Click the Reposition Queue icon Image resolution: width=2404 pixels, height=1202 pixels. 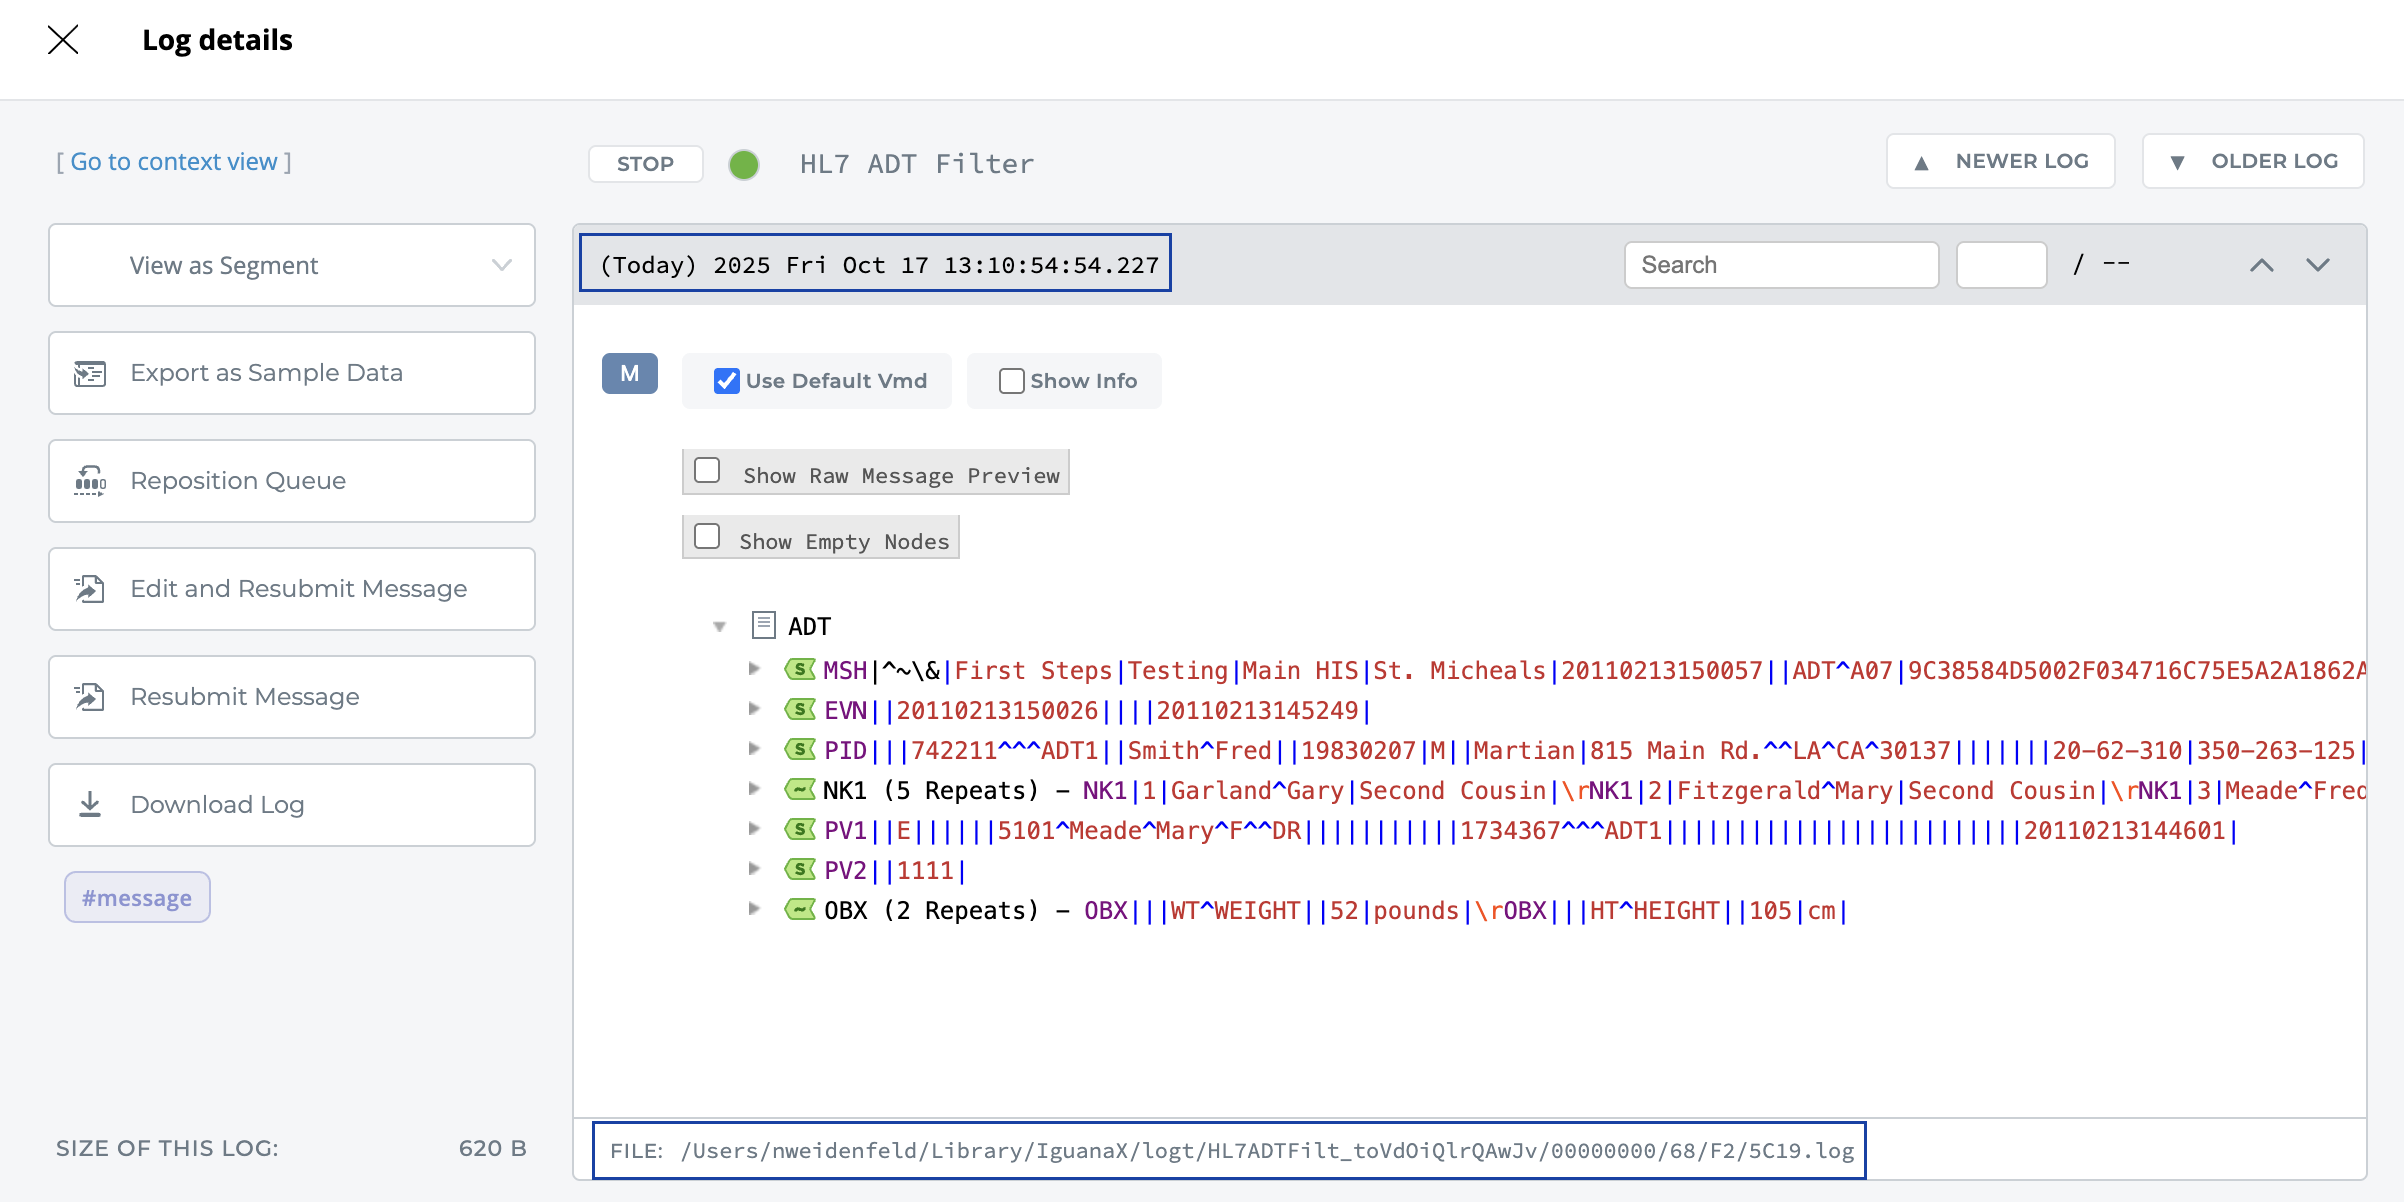click(90, 481)
